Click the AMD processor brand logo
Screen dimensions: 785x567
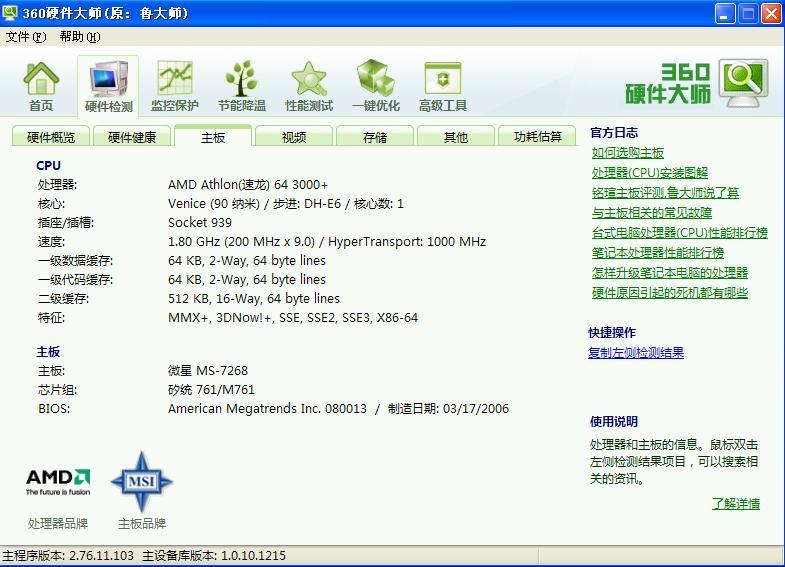(58, 482)
